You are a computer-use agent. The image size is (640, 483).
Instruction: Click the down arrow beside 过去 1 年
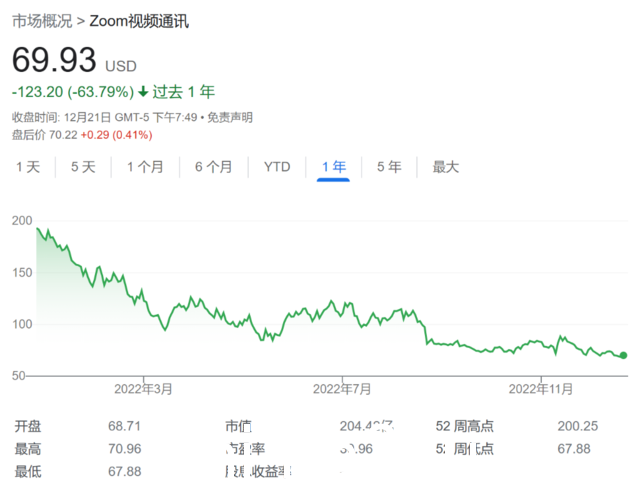click(x=143, y=91)
